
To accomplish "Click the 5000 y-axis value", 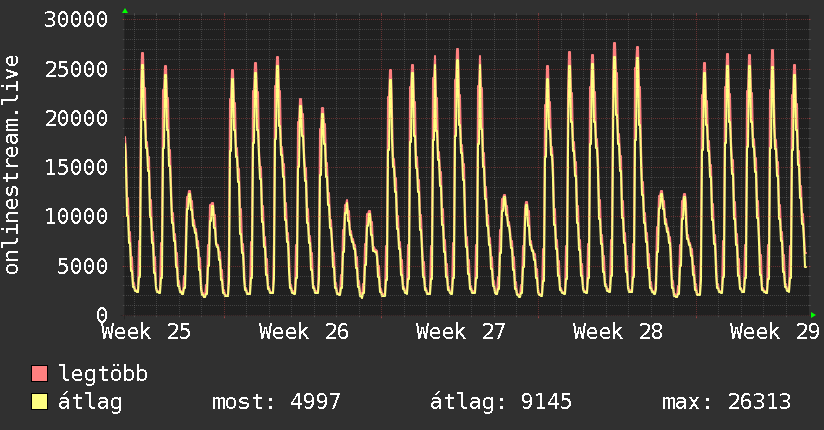I will (83, 266).
